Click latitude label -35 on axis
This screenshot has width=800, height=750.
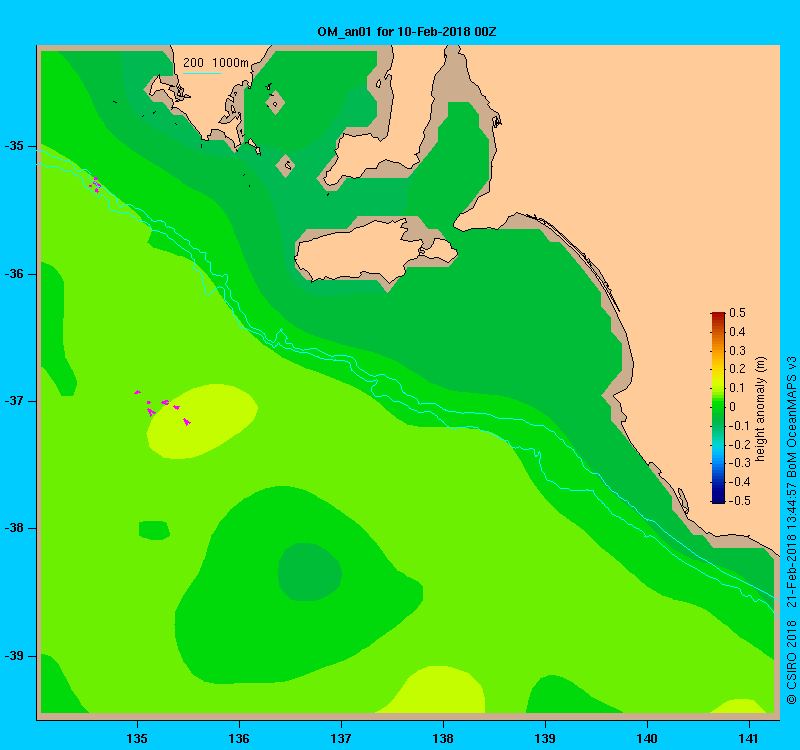click(x=14, y=146)
